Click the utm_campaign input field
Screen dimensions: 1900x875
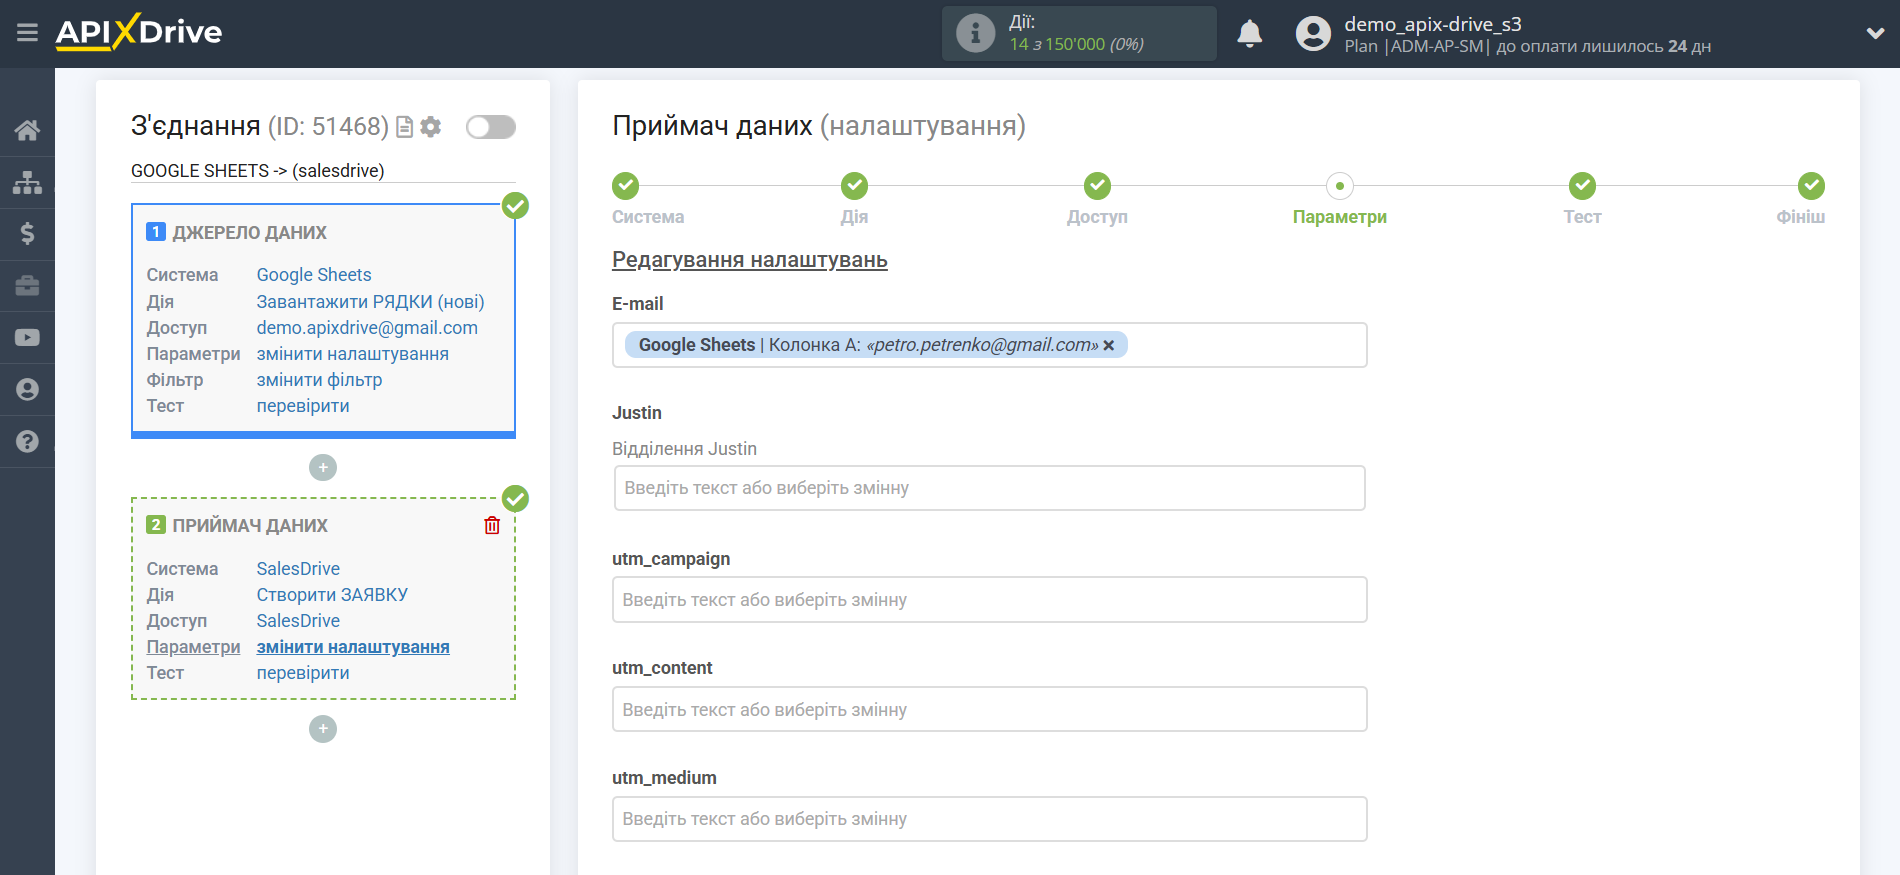click(x=990, y=600)
